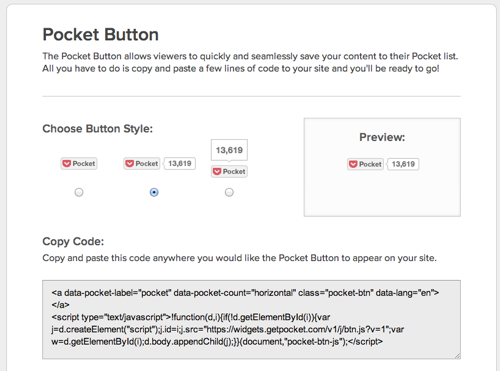Click the data-pocket-label anchor line in code
500x371 pixels.
click(x=245, y=293)
